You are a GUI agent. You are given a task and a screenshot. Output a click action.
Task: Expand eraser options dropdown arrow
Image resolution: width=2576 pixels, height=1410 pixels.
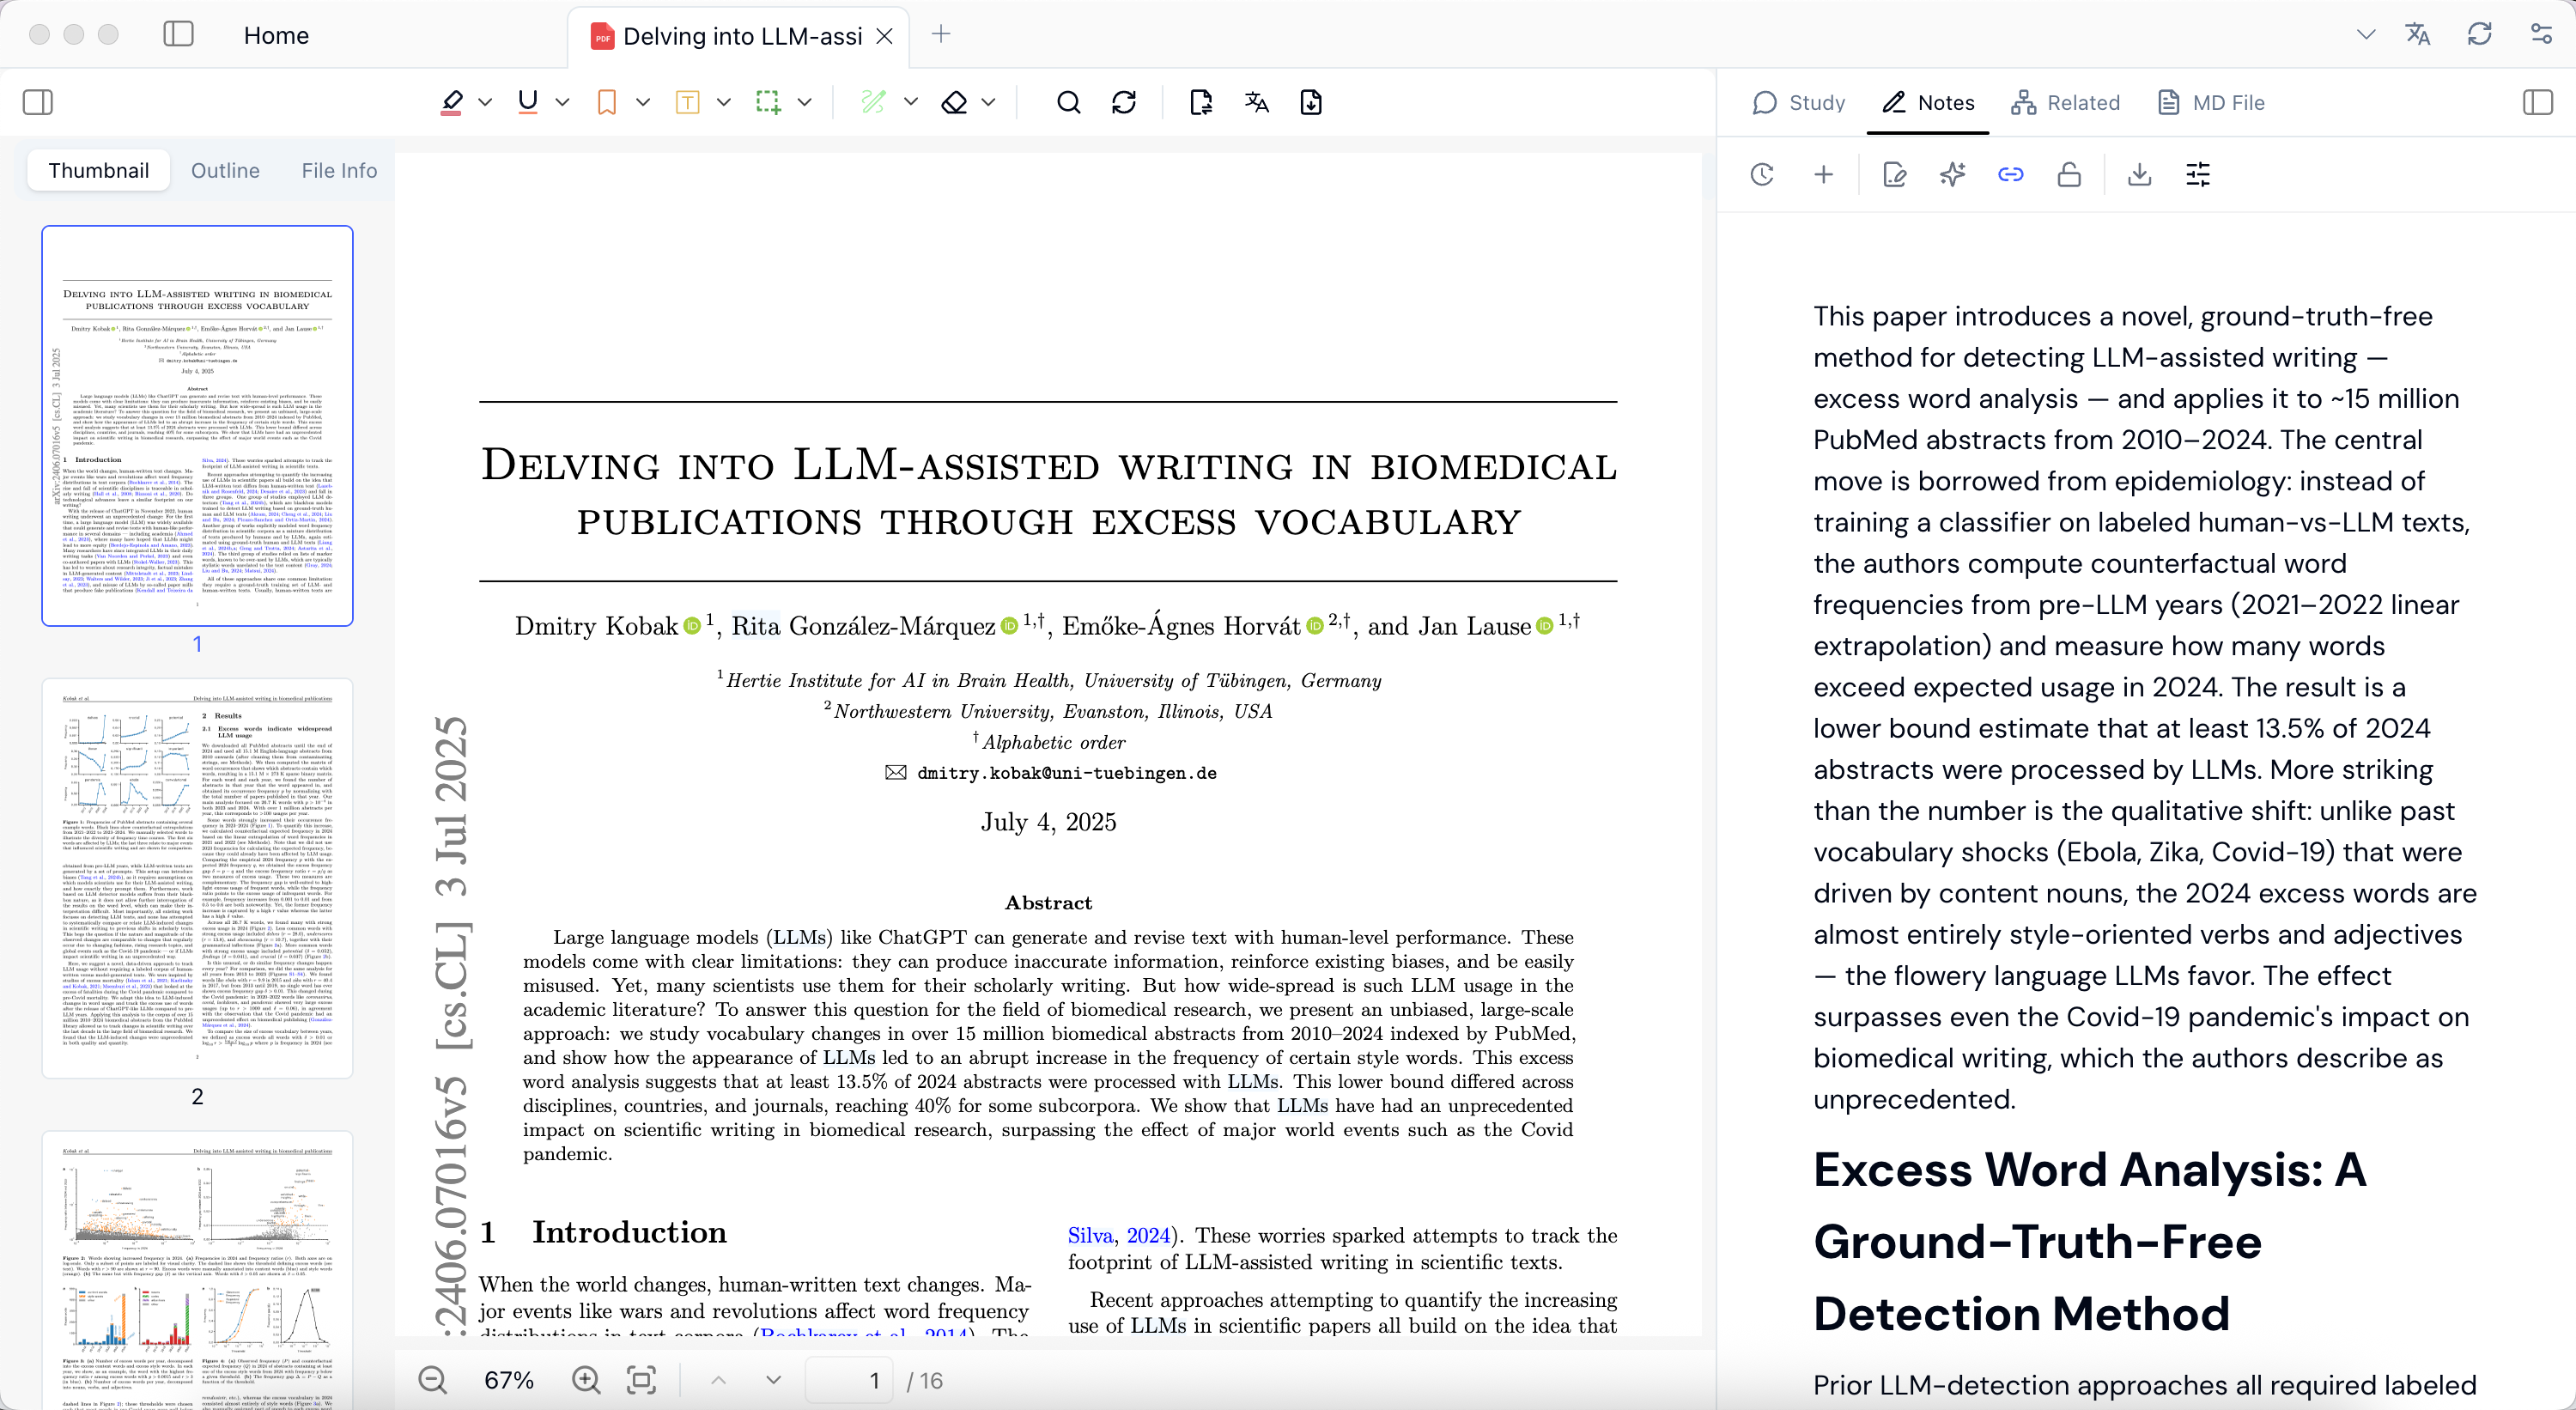point(988,102)
